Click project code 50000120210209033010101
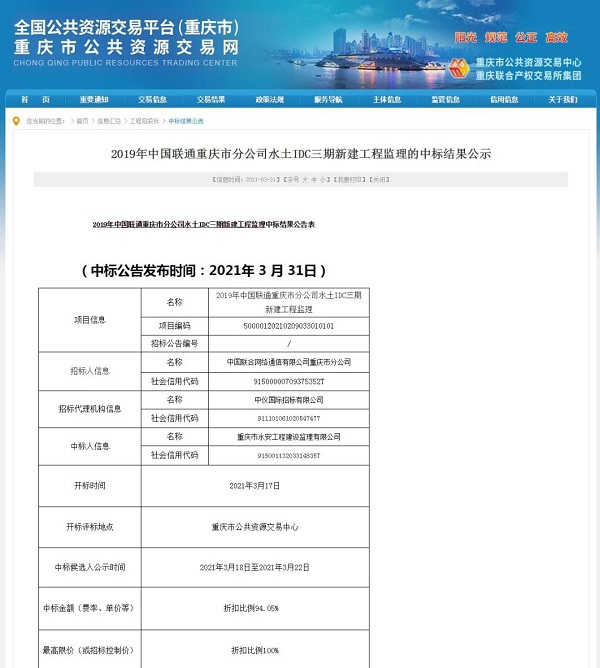600x668 pixels. pyautogui.click(x=288, y=326)
